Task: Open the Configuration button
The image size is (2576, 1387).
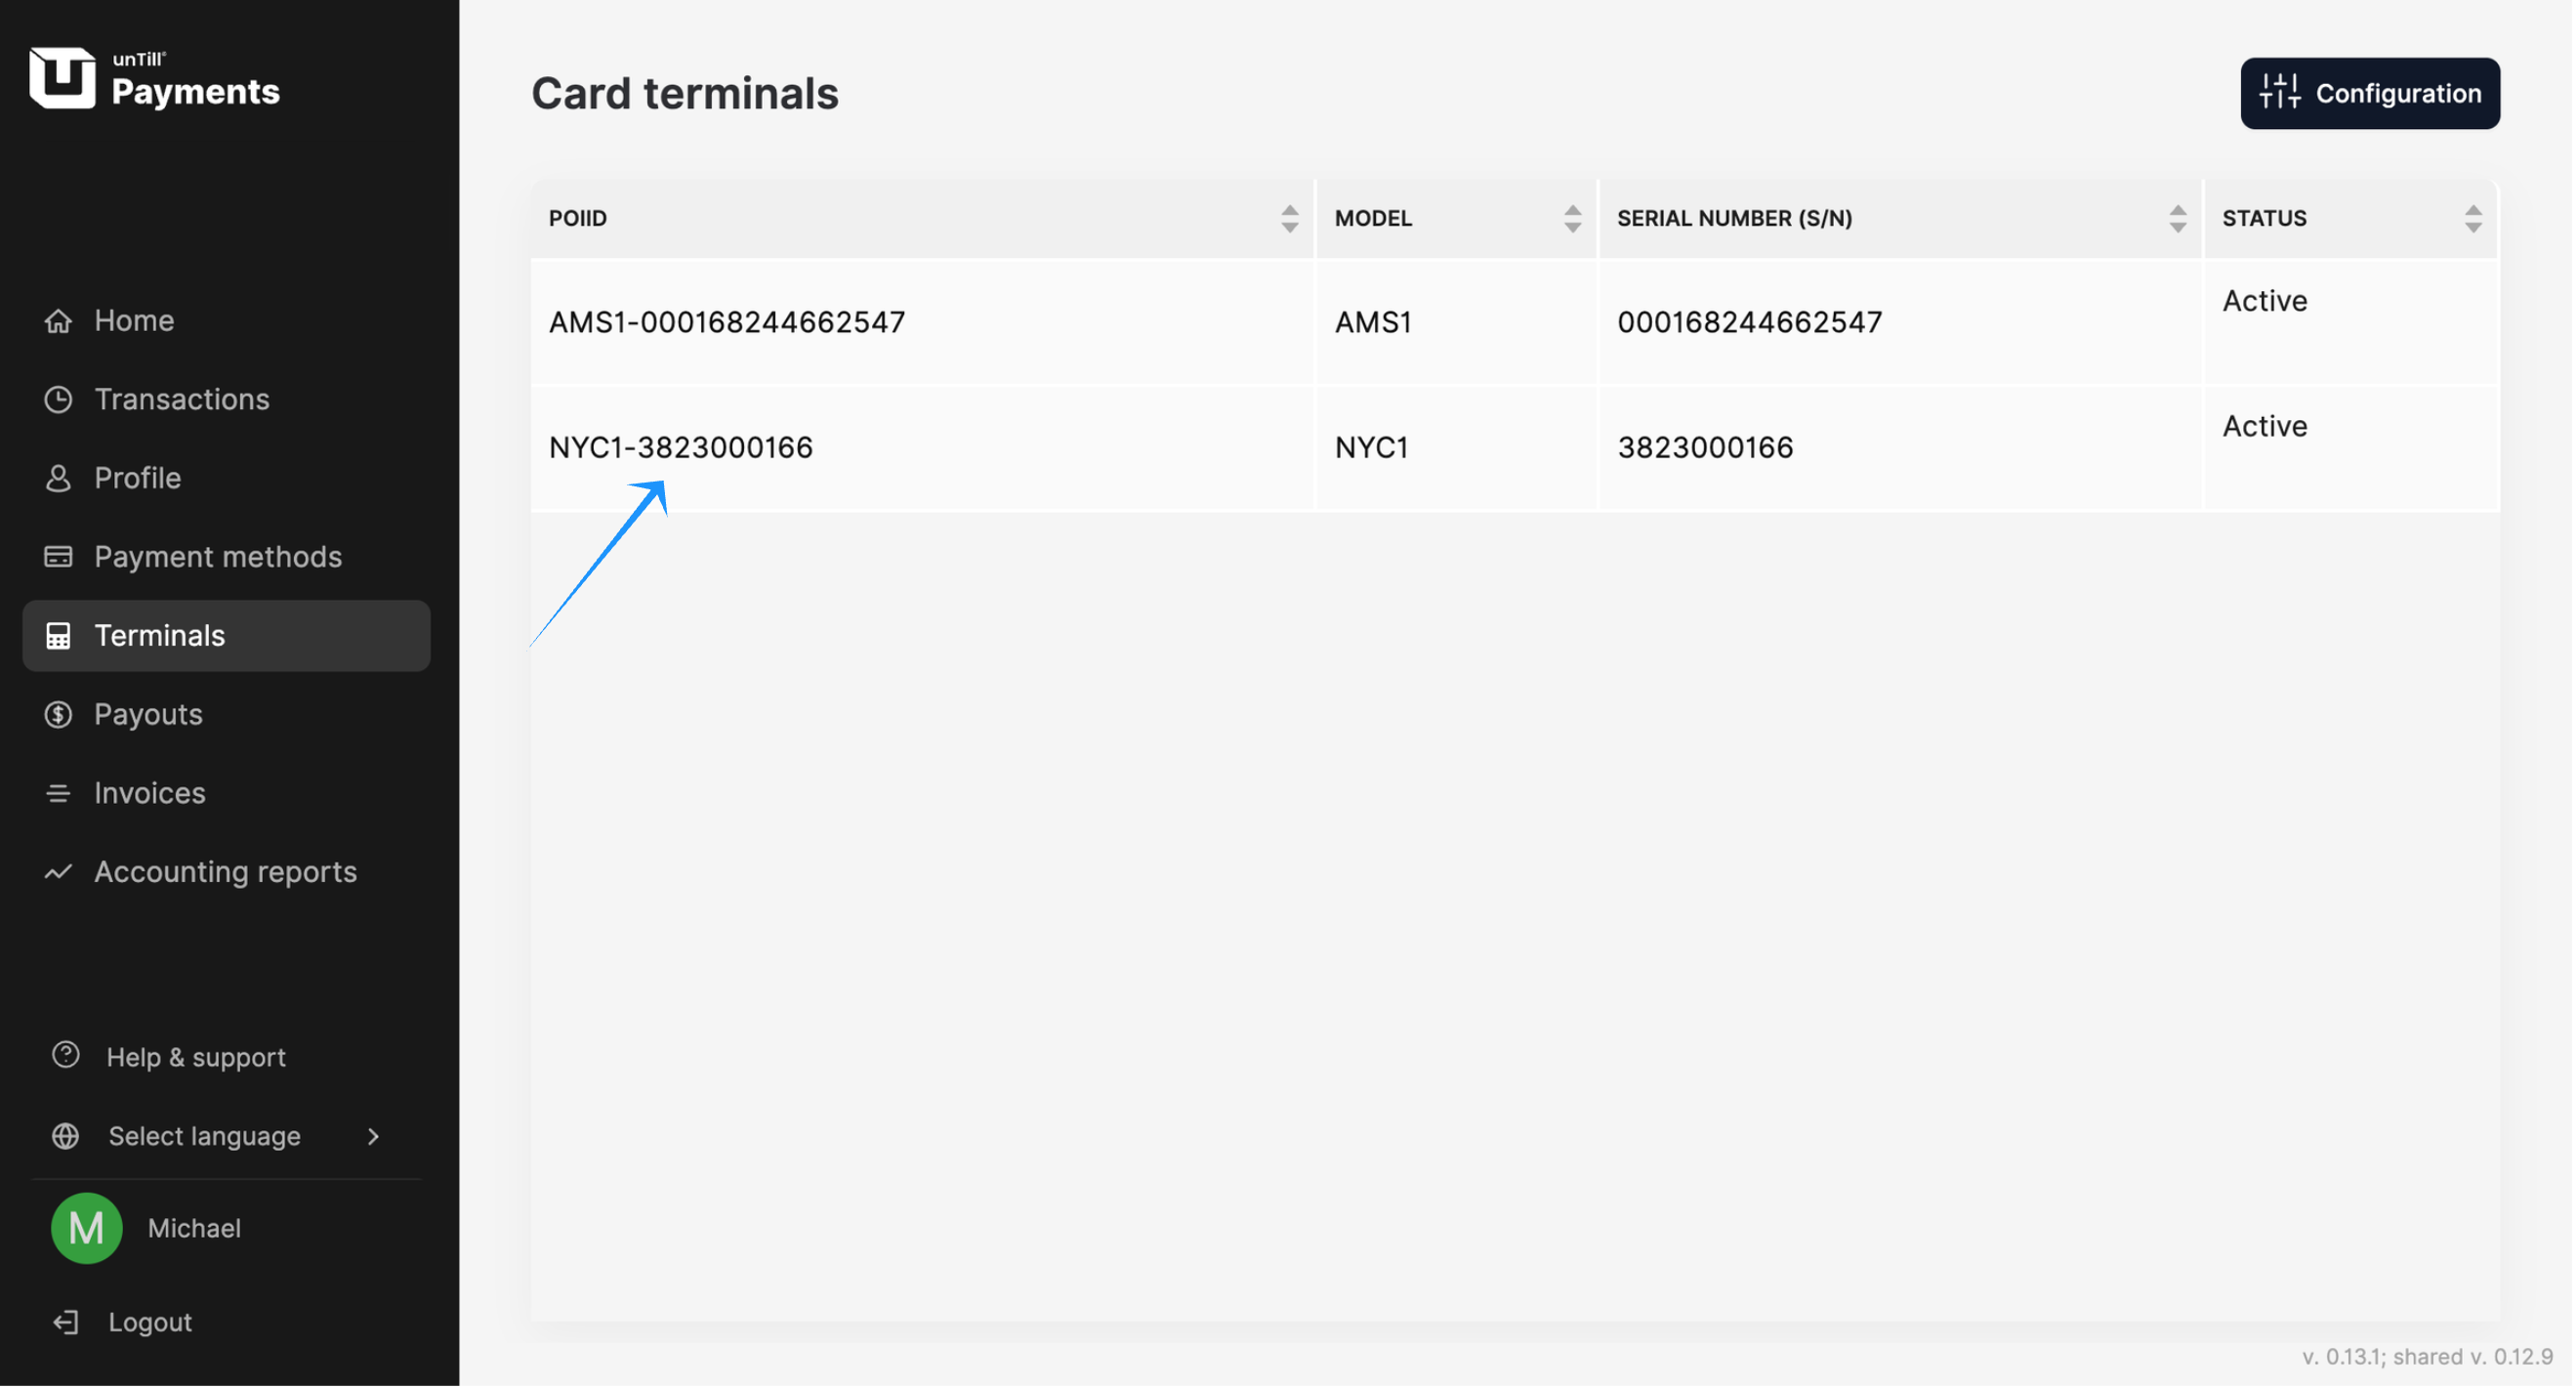Action: [2371, 93]
